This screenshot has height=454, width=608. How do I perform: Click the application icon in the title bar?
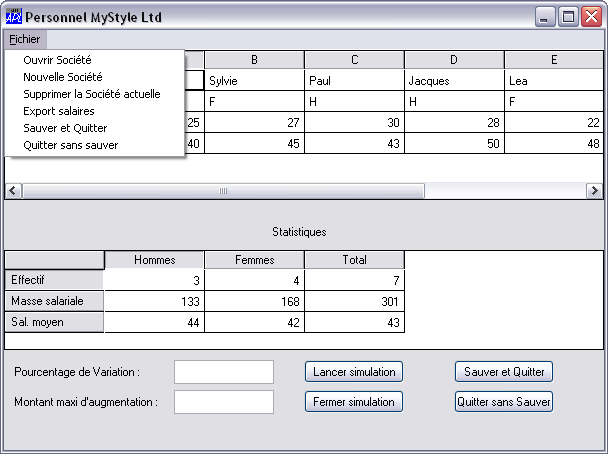[x=13, y=17]
